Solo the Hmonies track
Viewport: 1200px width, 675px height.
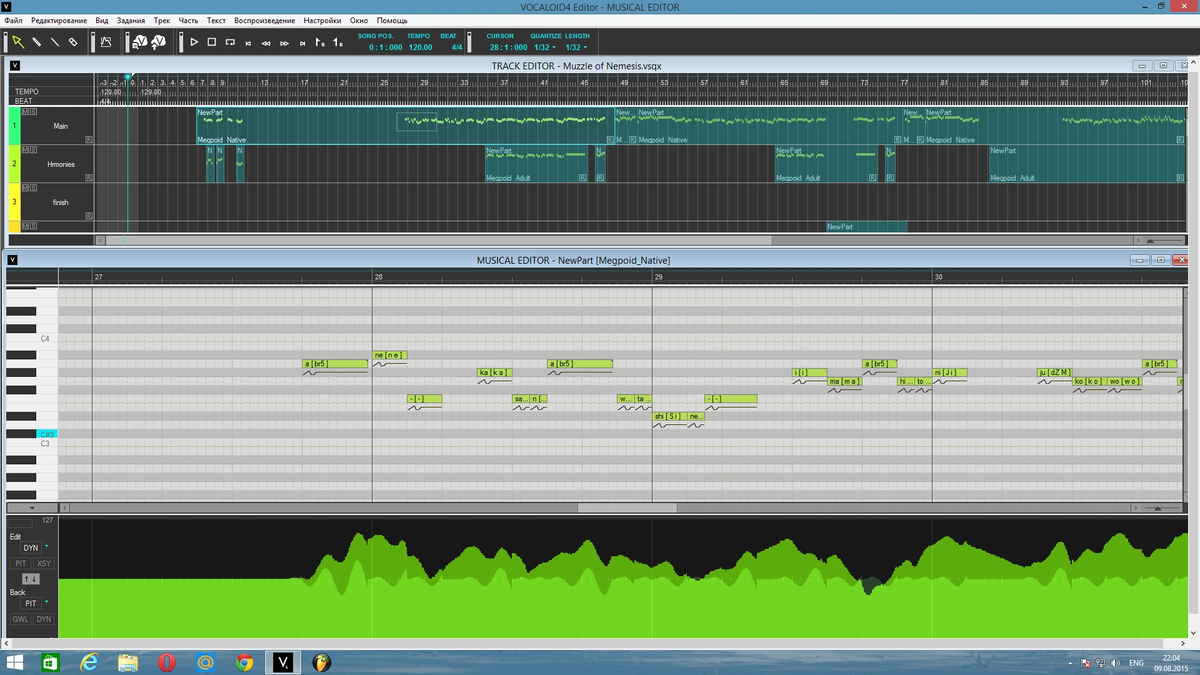[33, 149]
